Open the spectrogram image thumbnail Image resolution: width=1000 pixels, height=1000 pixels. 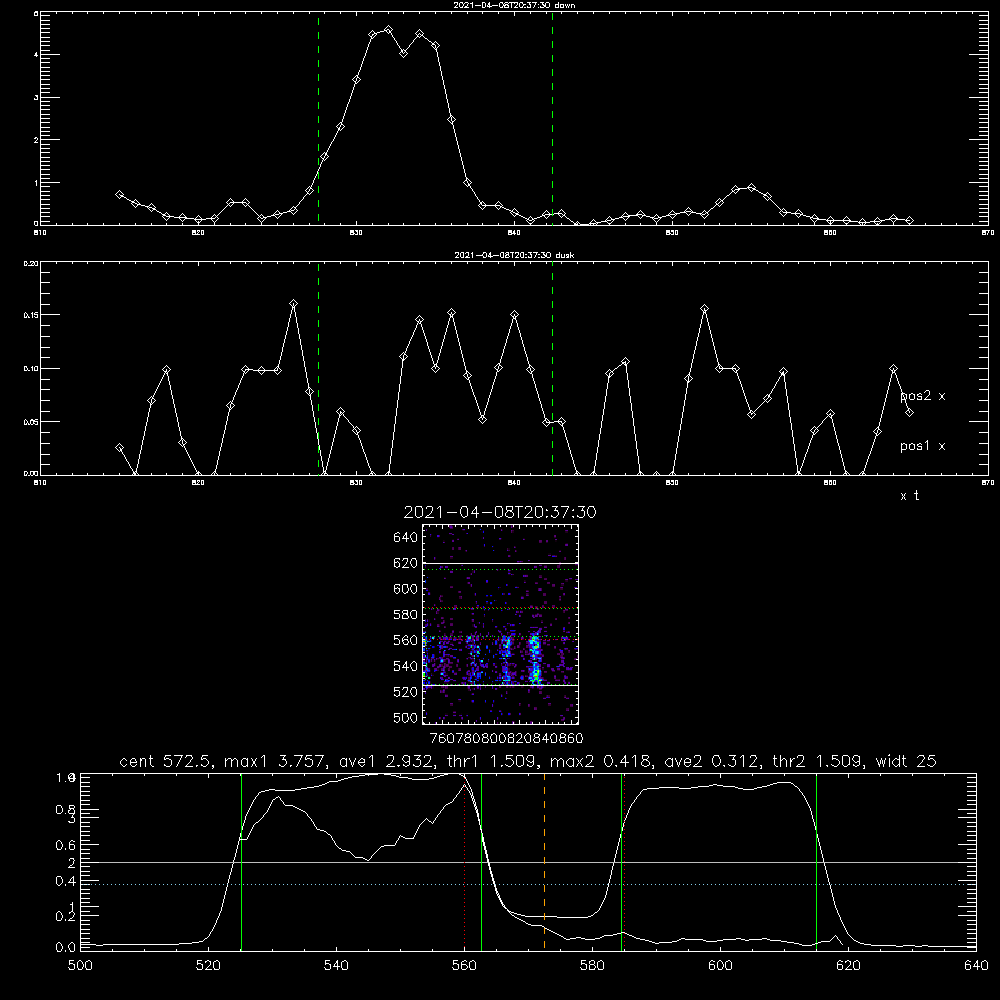point(500,624)
